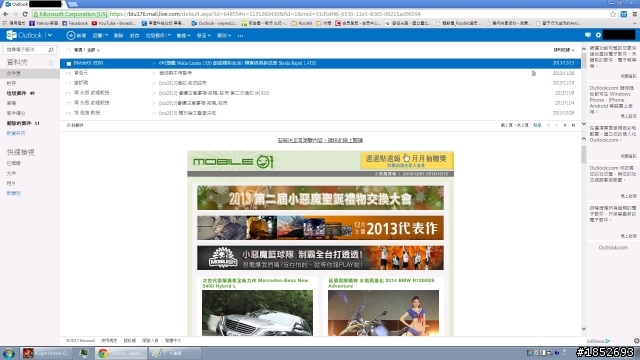This screenshot has height=360, width=640.
Task: Expand the Junk mail dropdown arrow
Action: coord(169,36)
